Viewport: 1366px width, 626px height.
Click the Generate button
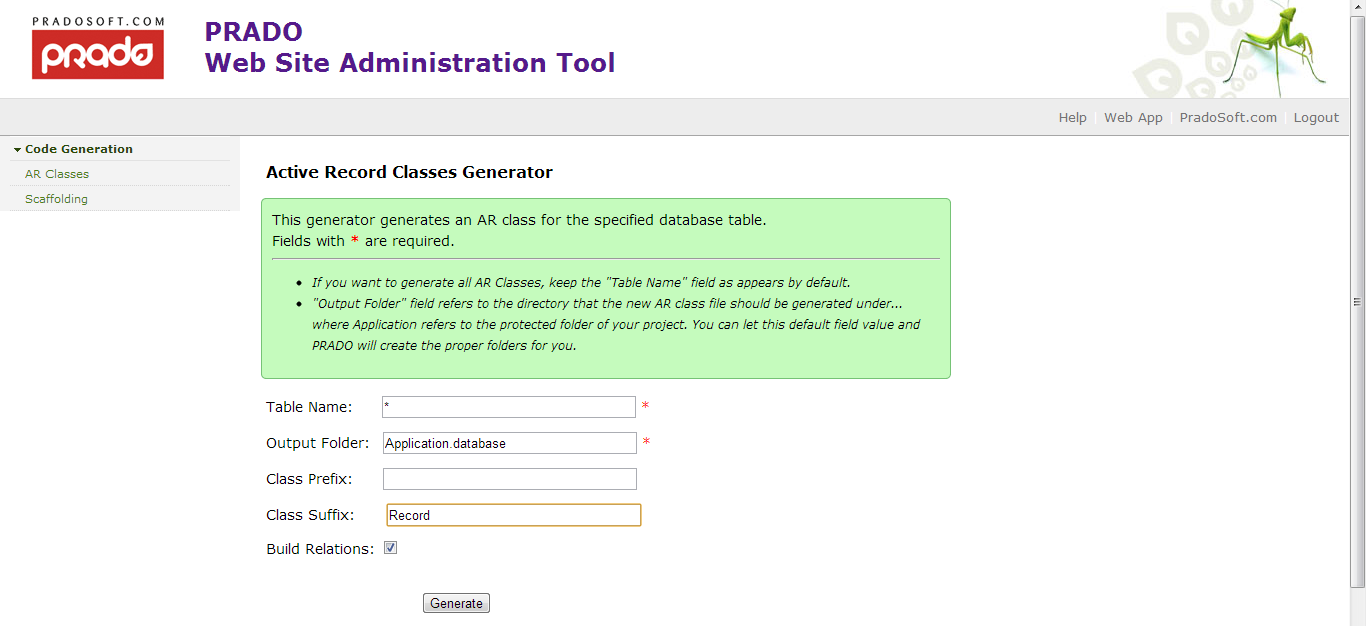tap(456, 603)
